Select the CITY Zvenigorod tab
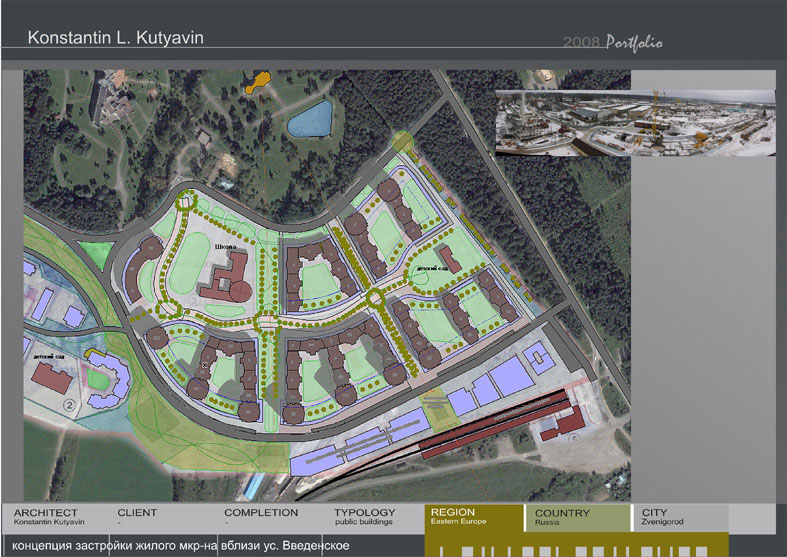Viewport: 787px width, 557px height. [680, 518]
